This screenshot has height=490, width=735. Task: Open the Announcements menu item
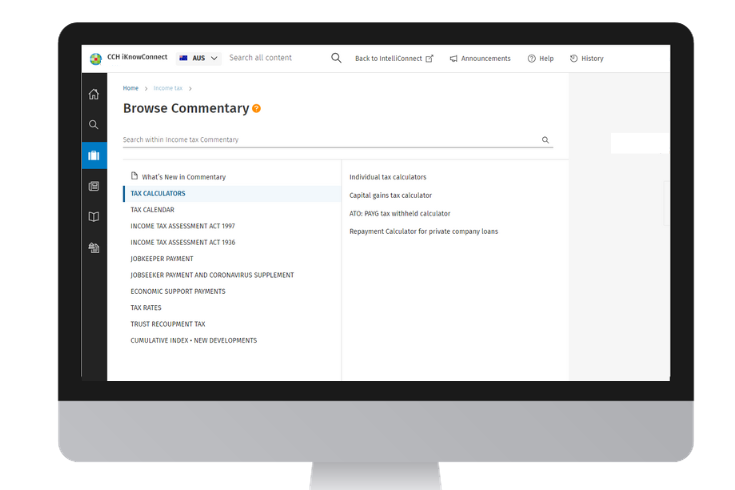480,59
